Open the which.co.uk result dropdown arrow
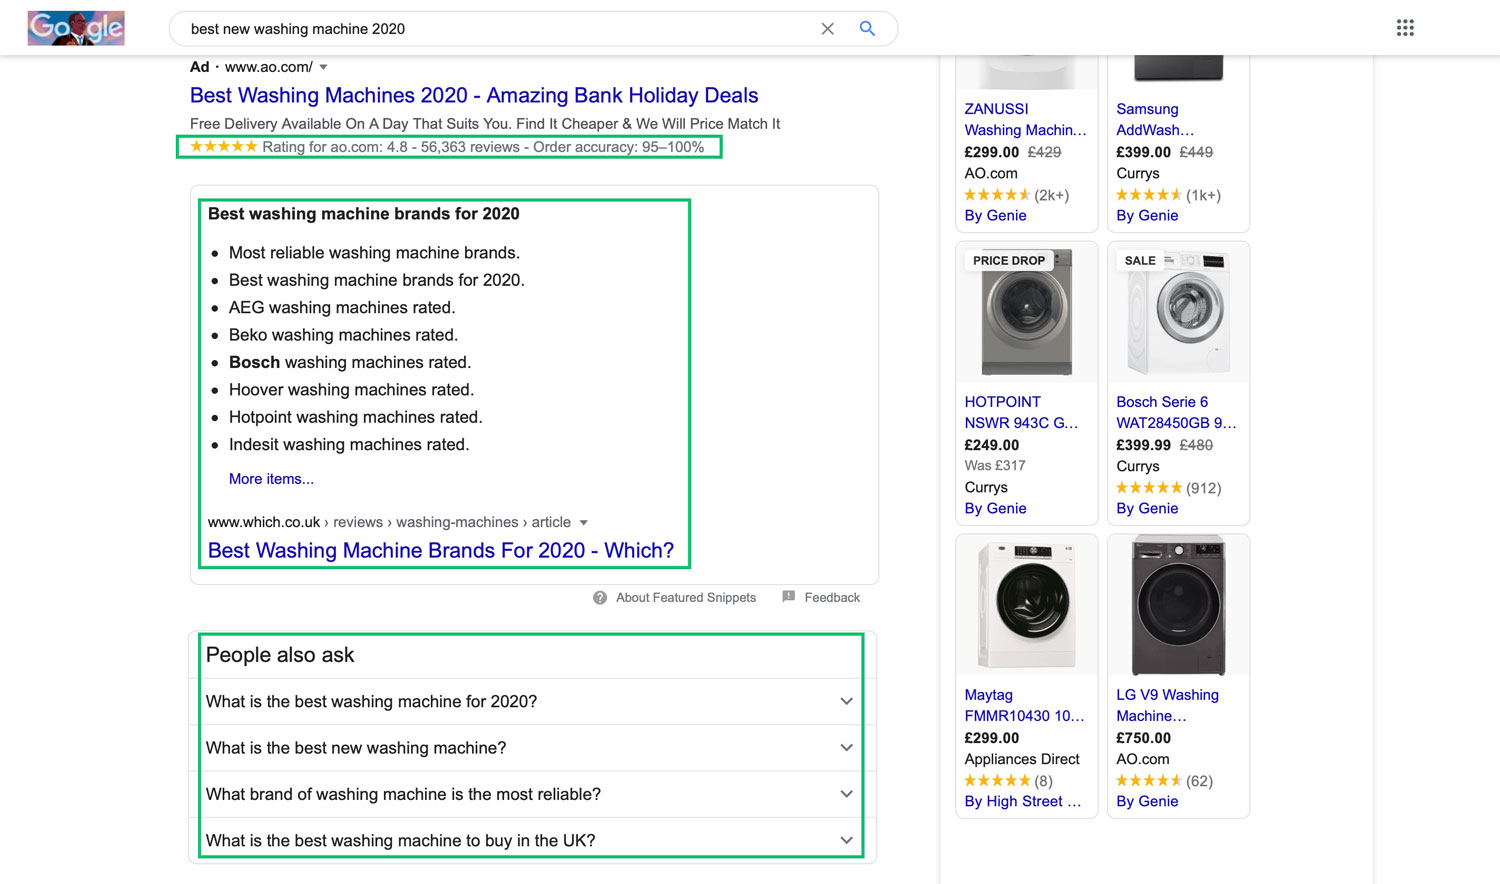 (x=584, y=522)
